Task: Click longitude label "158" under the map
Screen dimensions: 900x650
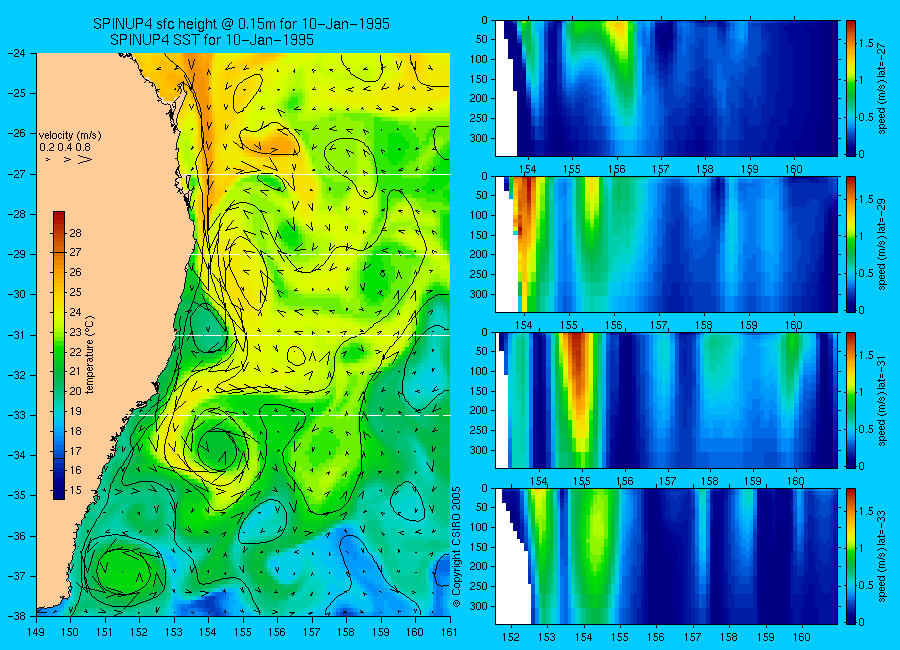Action: pos(346,632)
